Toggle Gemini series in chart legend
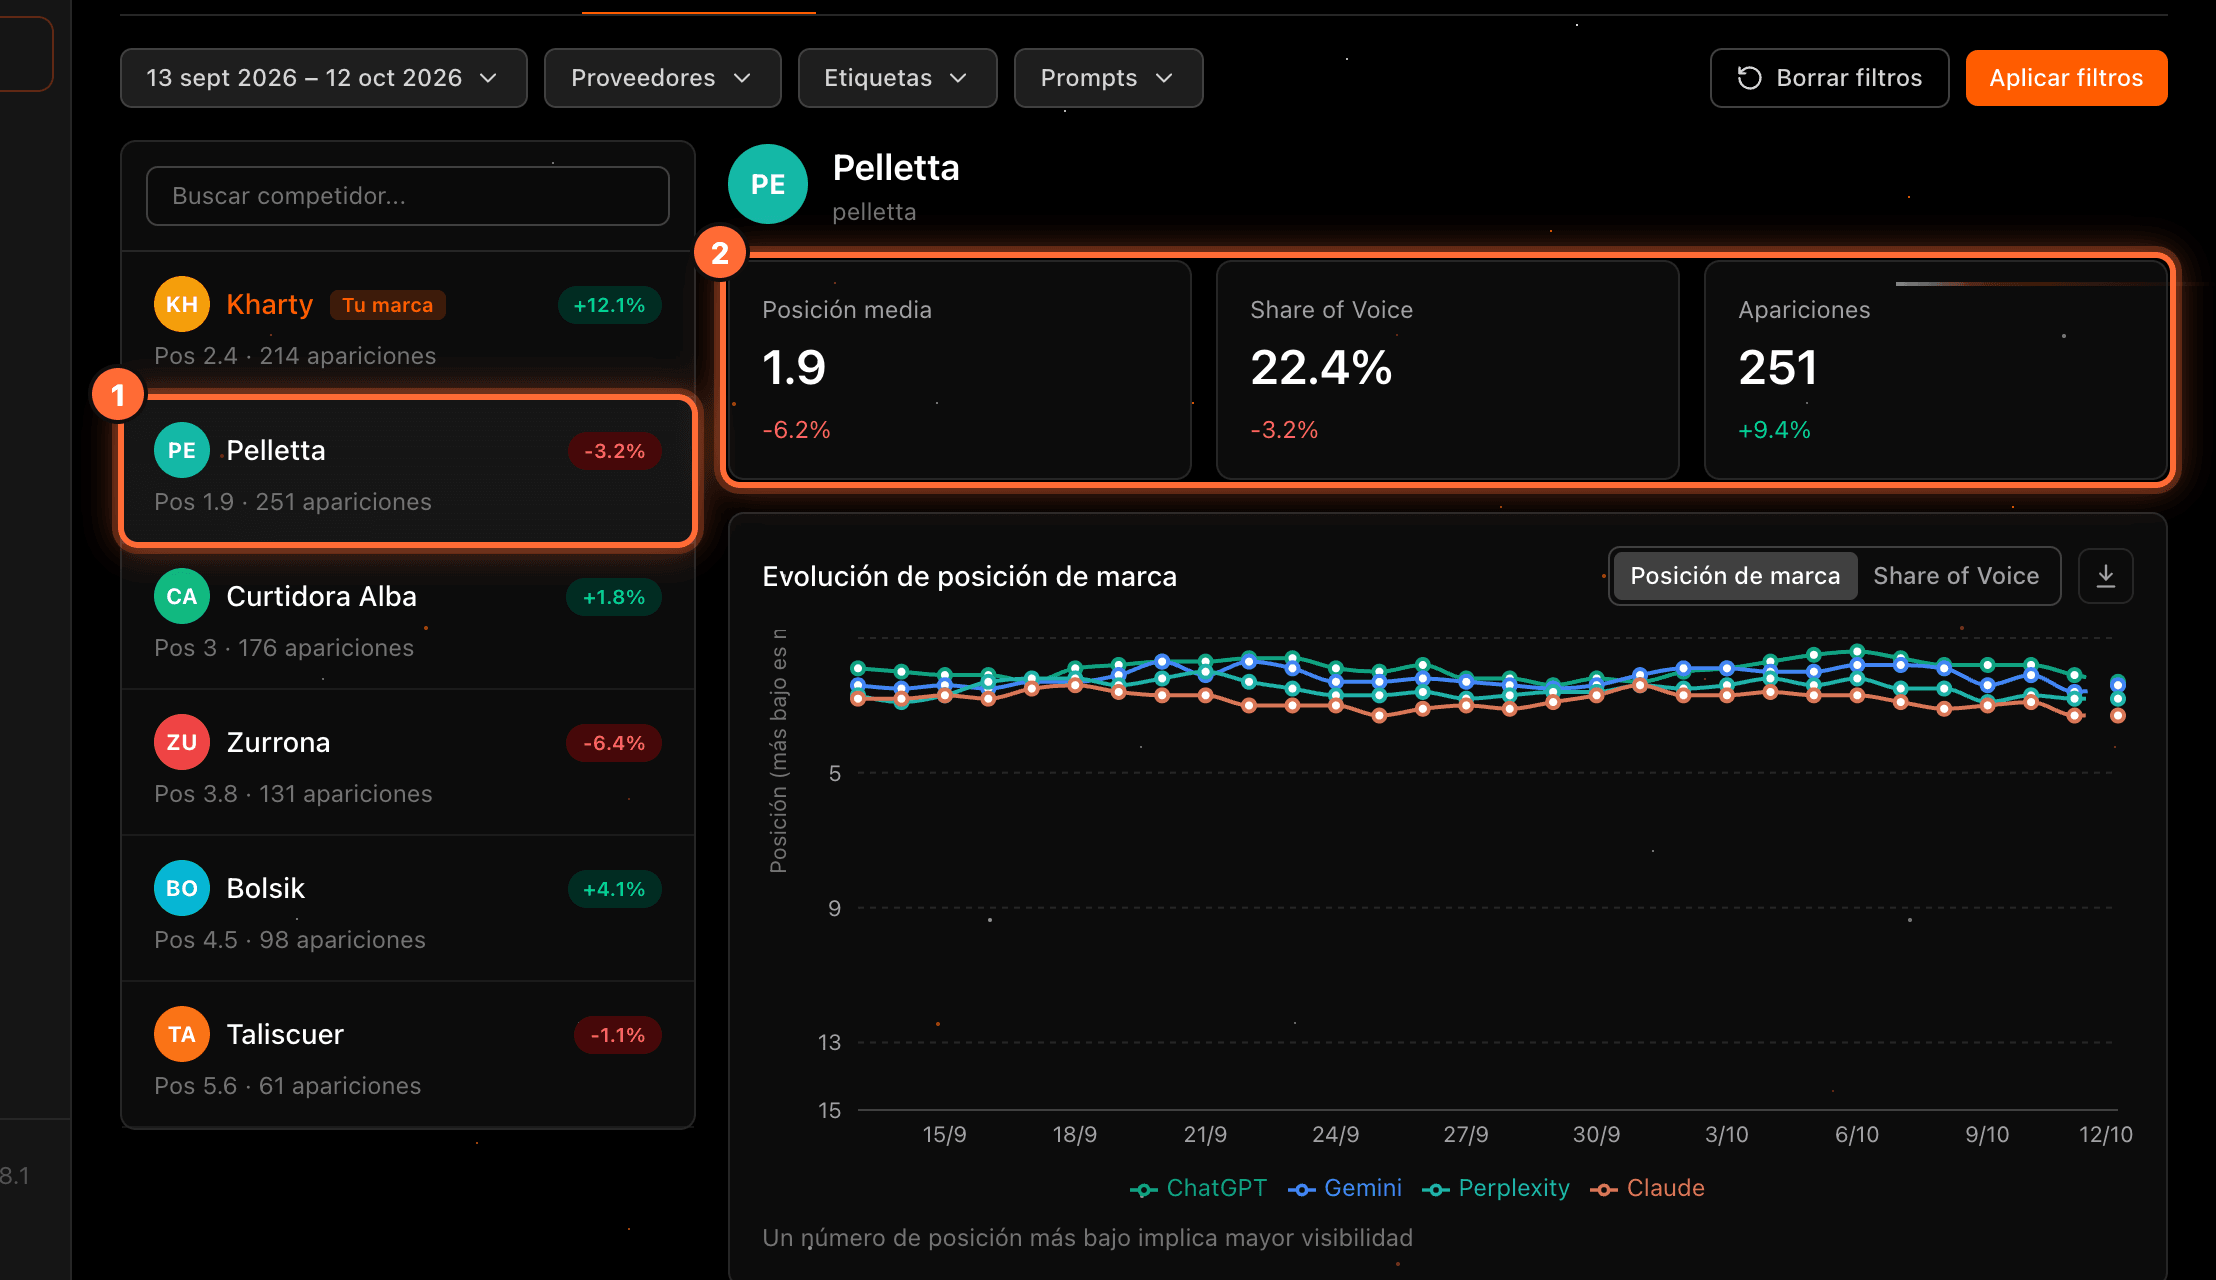Screen dimensions: 2216x1280 [x=1344, y=1188]
